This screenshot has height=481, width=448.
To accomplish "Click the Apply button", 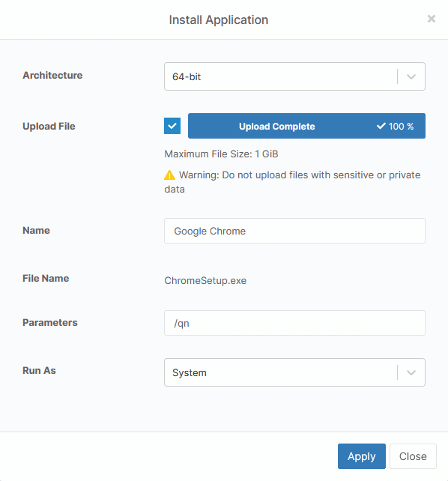I will coord(362,456).
